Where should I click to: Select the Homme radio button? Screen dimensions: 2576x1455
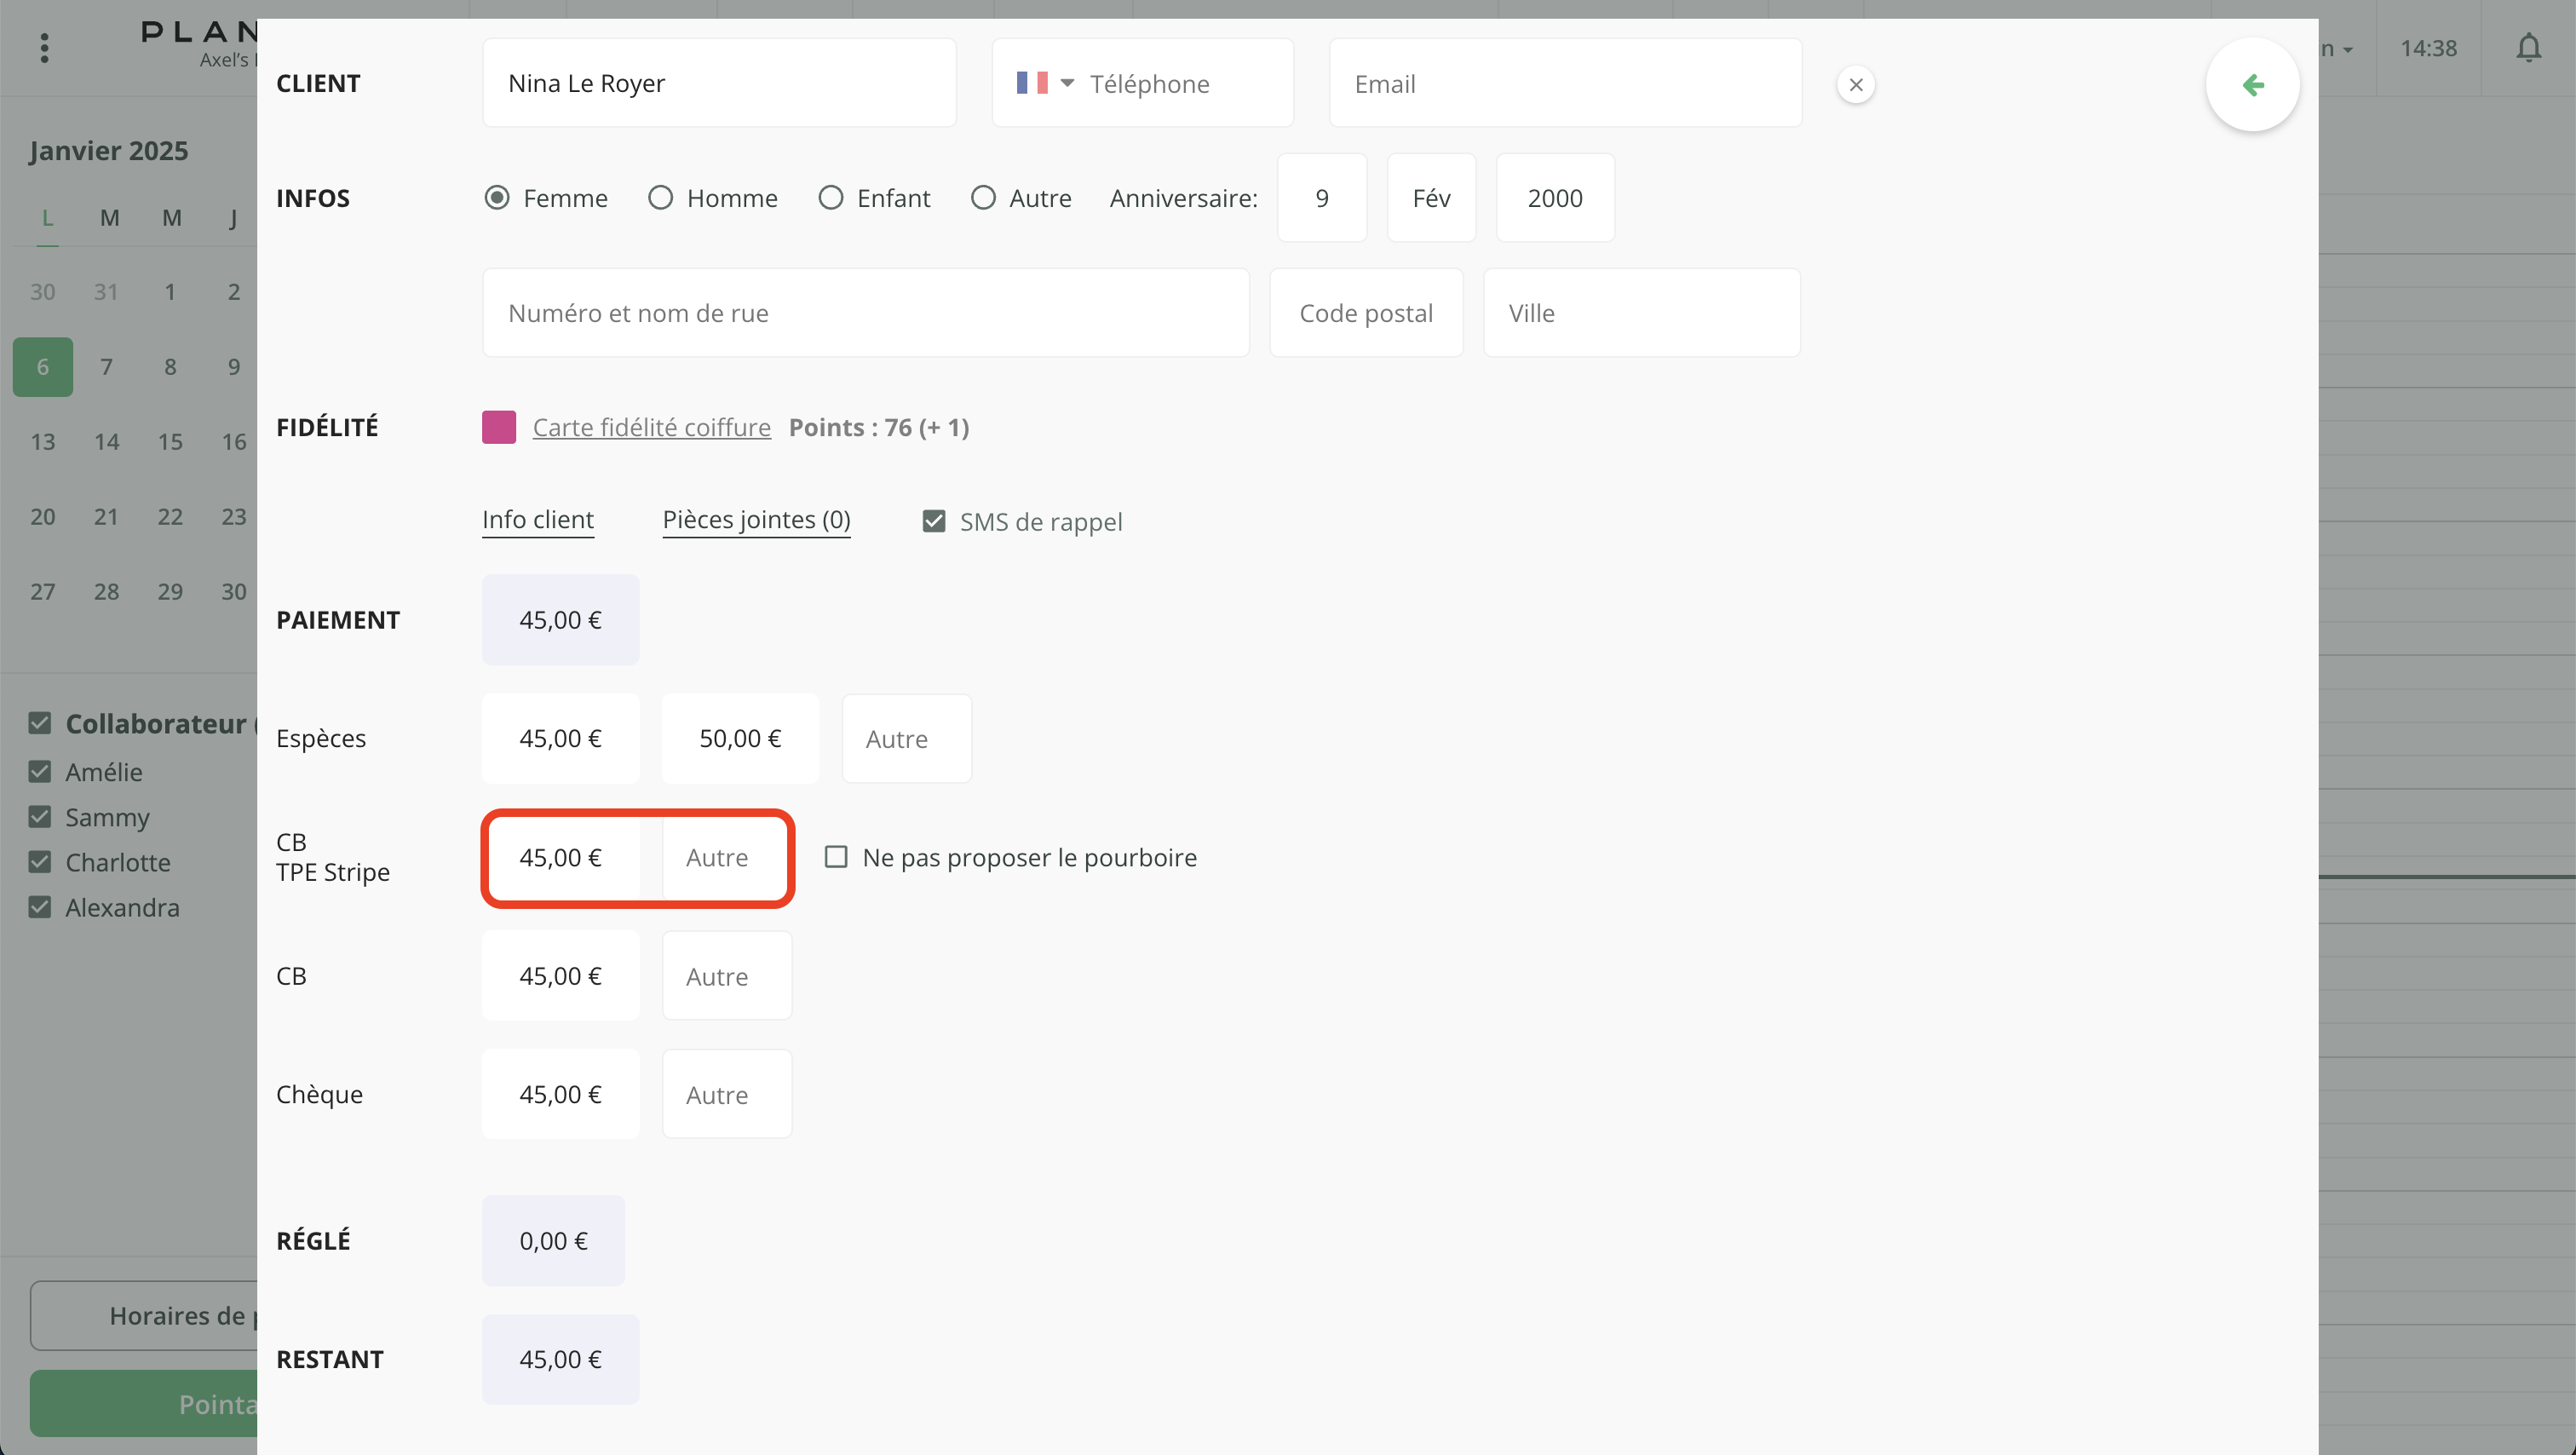click(x=660, y=198)
